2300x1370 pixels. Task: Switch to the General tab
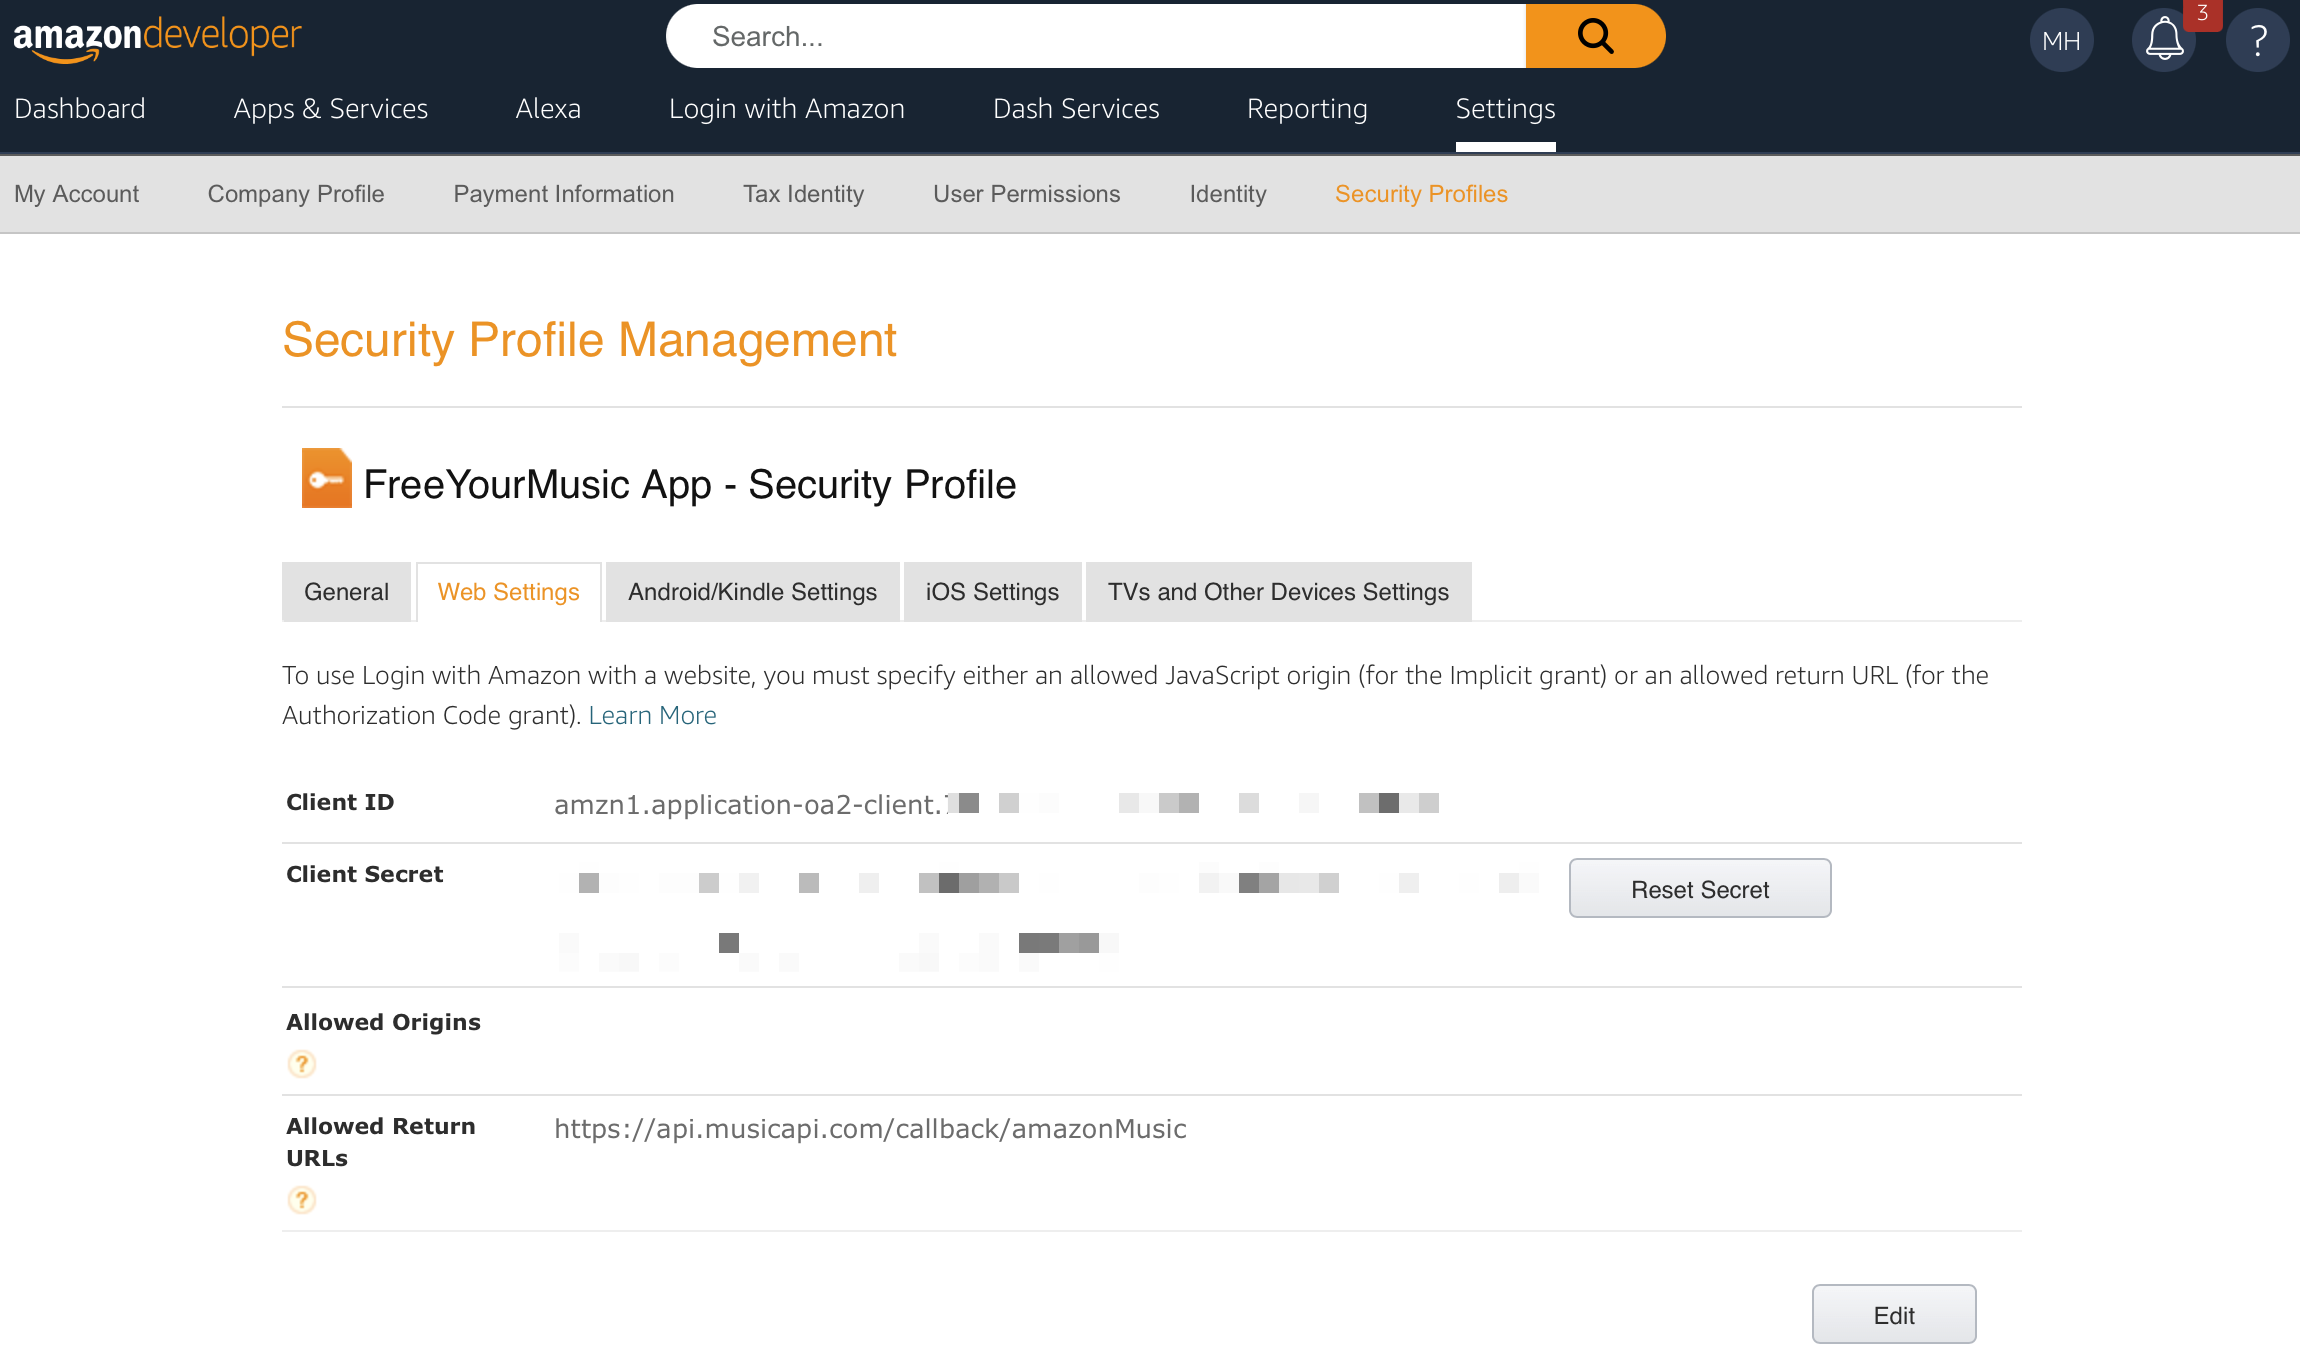[346, 591]
